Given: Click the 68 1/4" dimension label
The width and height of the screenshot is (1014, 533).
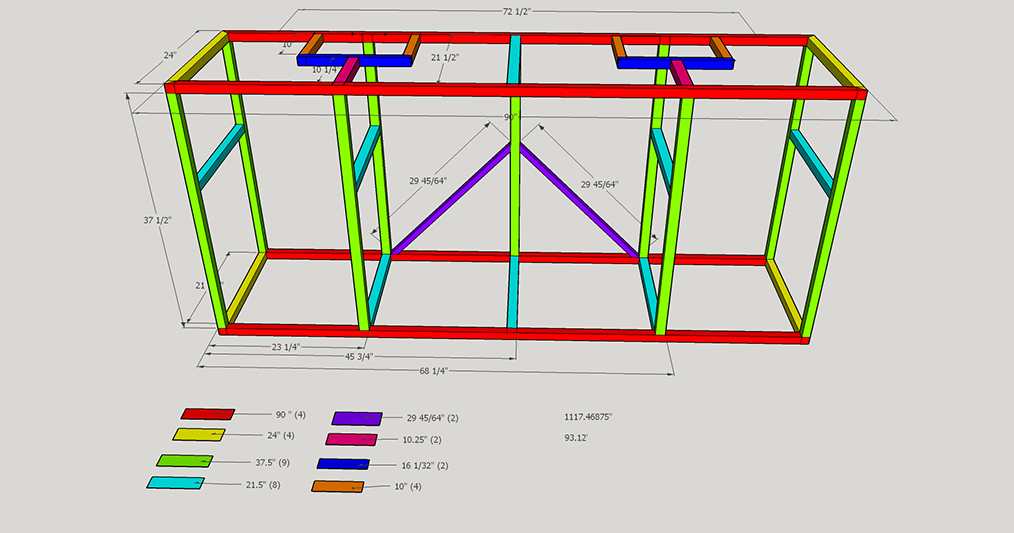Looking at the screenshot, I should (434, 371).
